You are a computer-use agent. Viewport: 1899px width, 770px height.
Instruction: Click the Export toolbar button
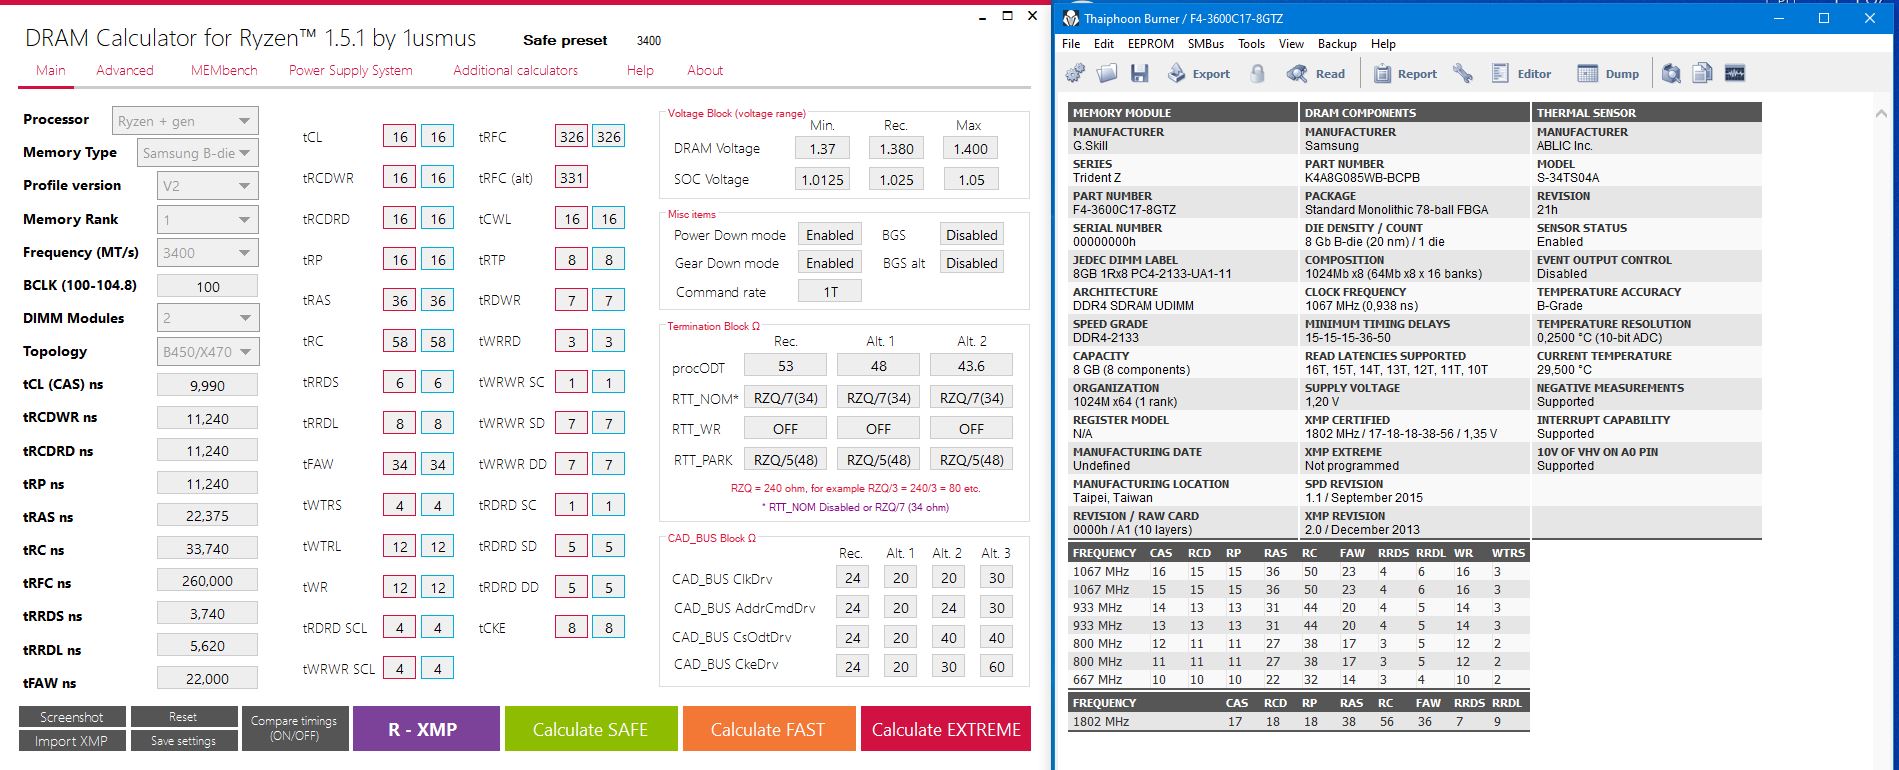coord(1198,73)
